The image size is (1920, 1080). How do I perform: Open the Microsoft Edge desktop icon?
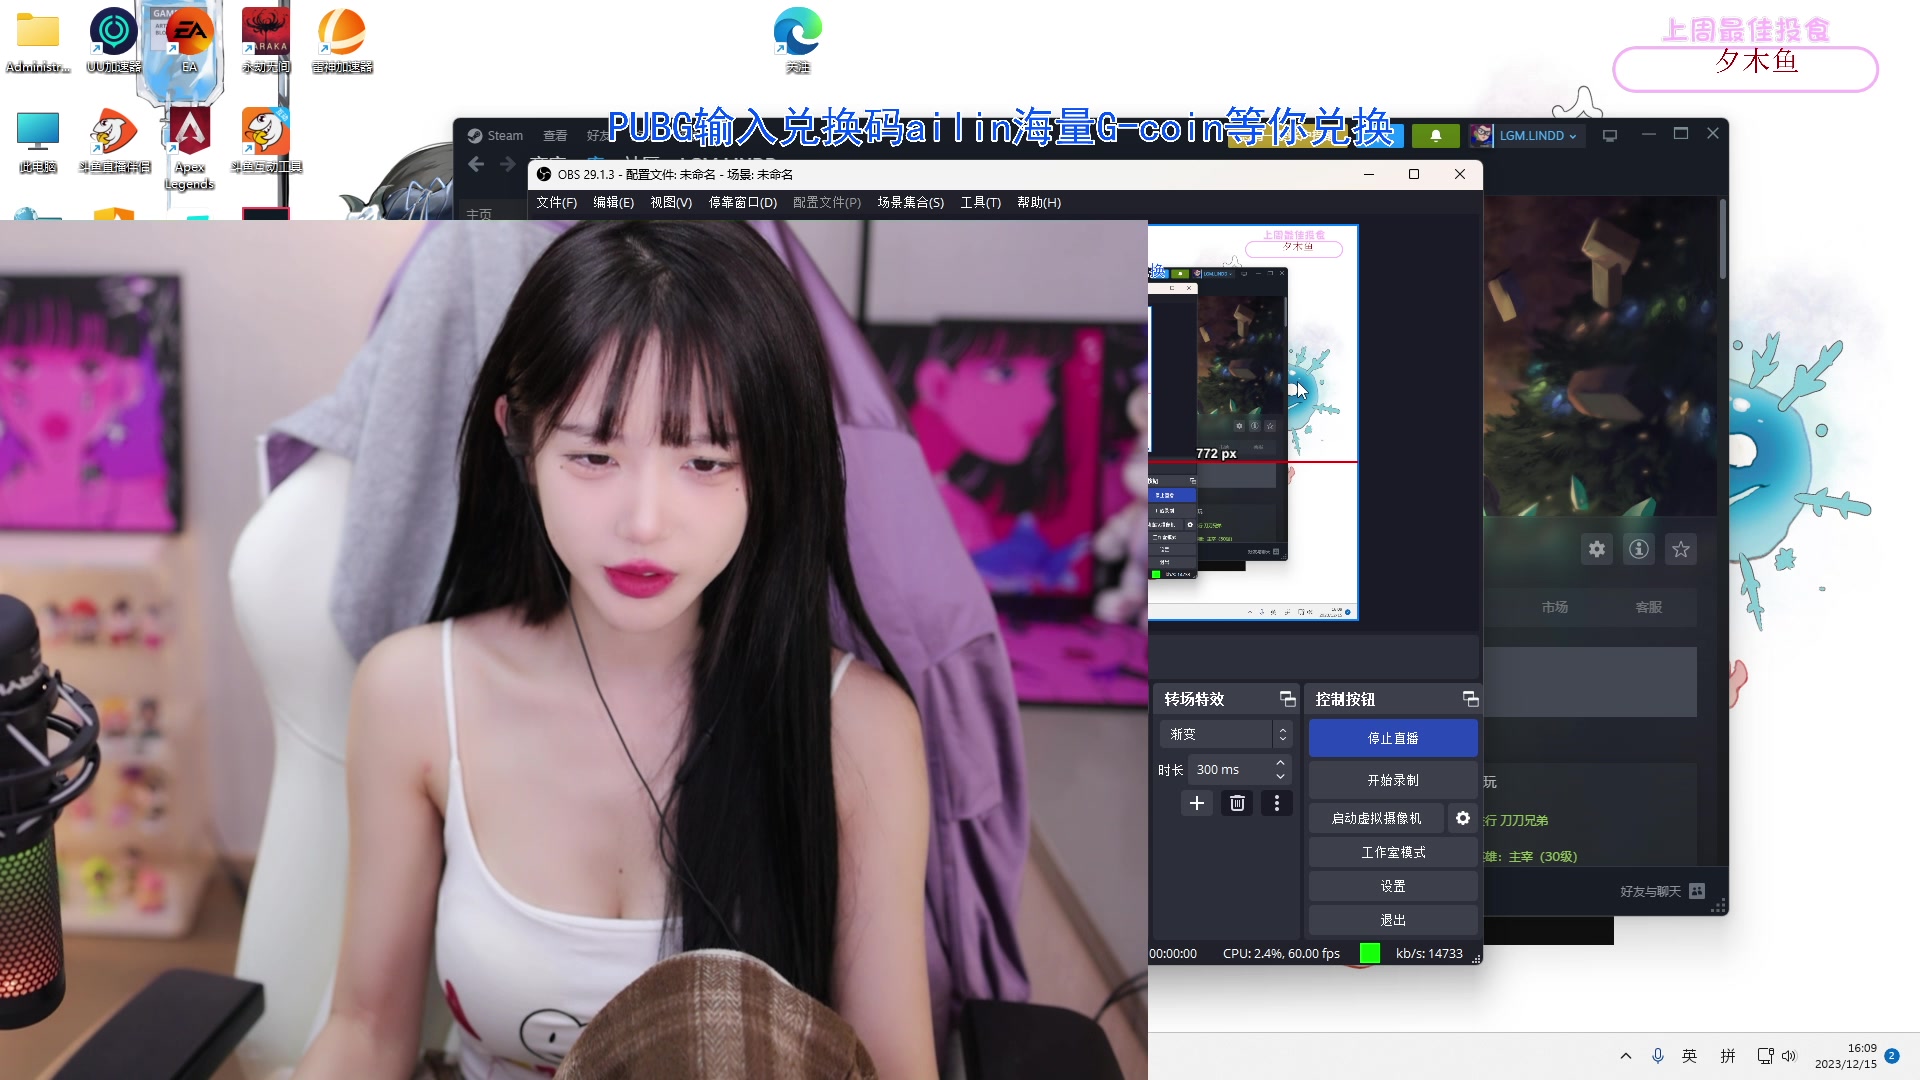tap(798, 42)
